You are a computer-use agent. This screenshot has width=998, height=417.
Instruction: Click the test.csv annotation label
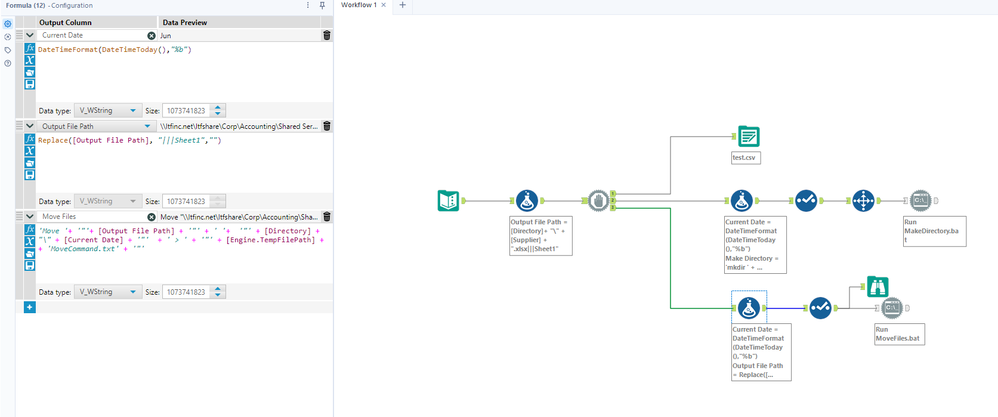(x=746, y=156)
